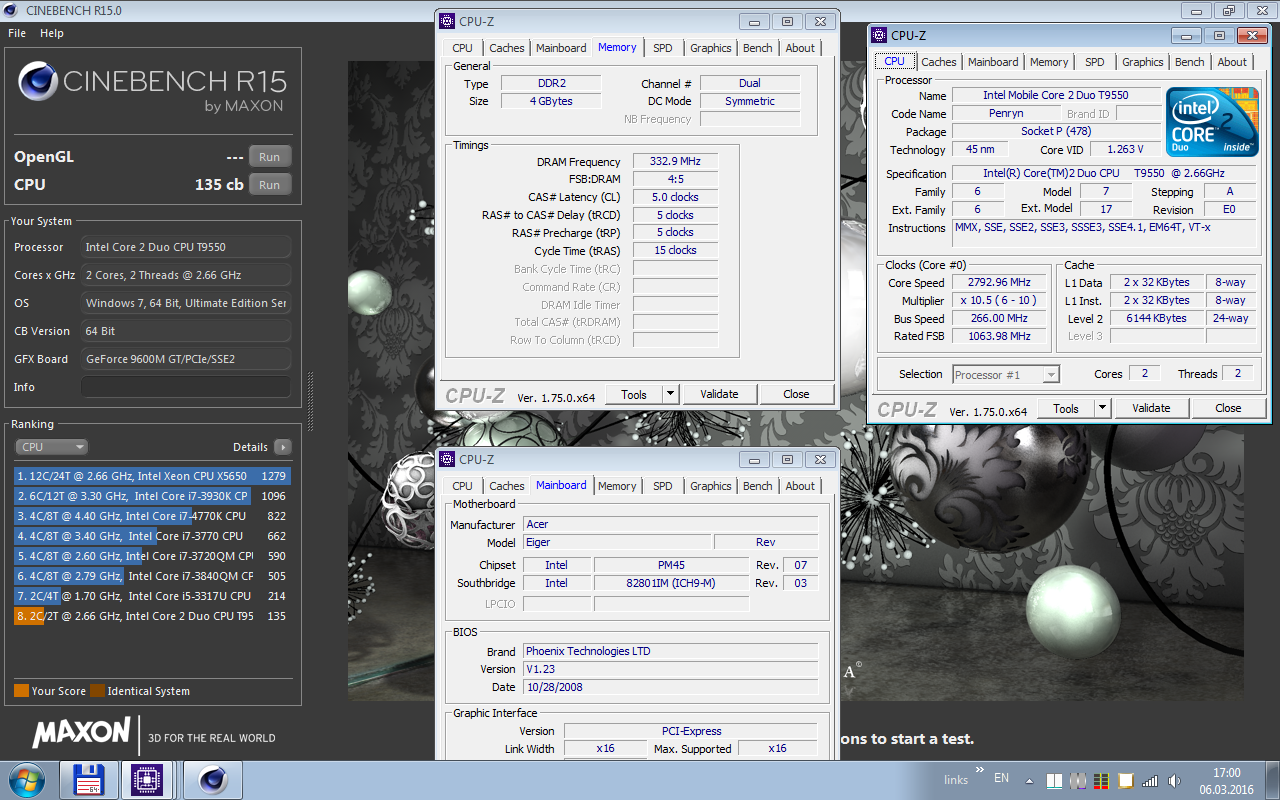This screenshot has width=1280, height=800.
Task: Click the Intel Core 2 Duo logo
Action: [1212, 122]
